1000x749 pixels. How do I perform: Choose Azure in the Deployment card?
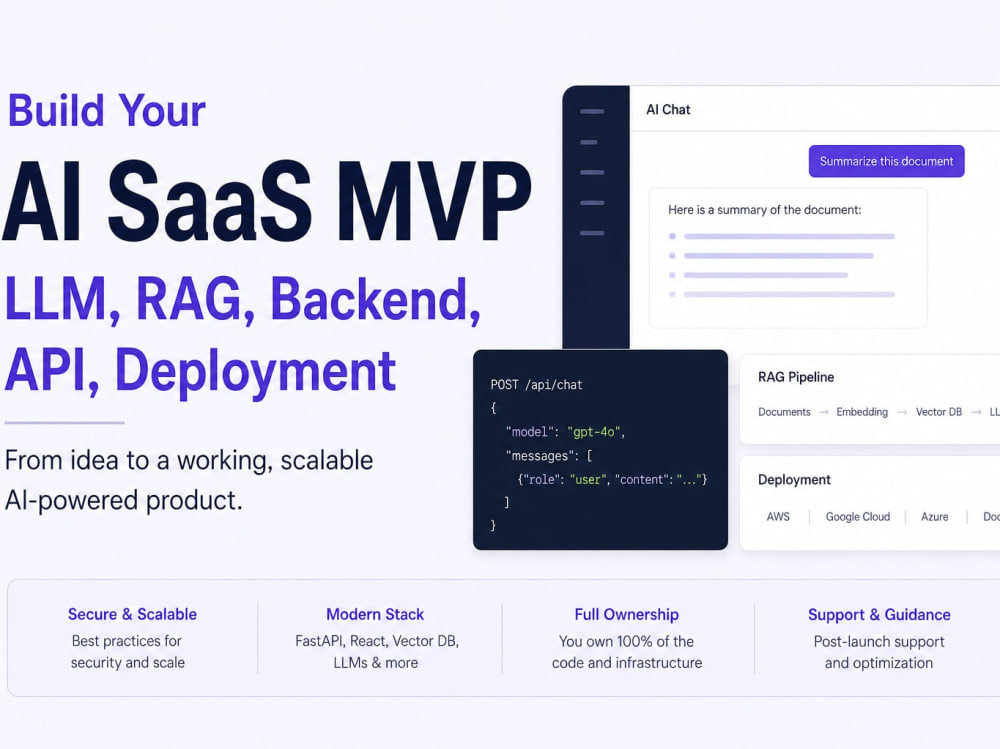coord(934,517)
